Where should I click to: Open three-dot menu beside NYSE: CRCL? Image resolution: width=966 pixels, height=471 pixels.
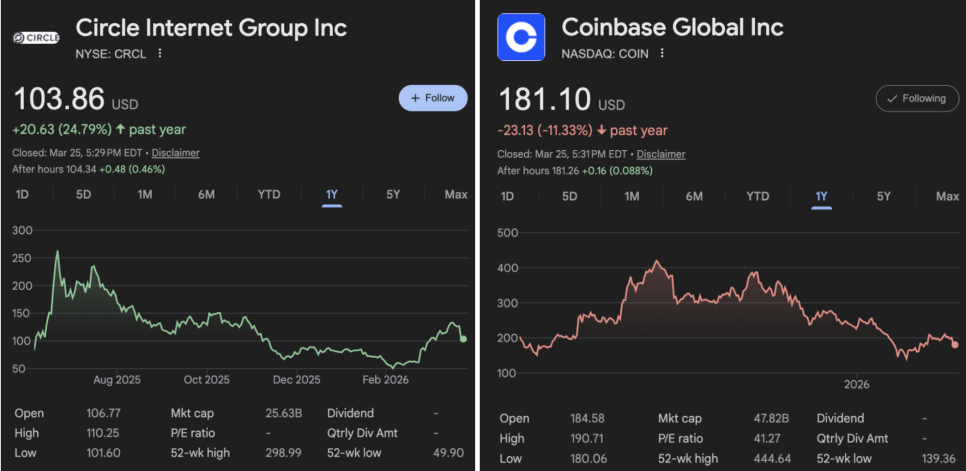pyautogui.click(x=160, y=54)
